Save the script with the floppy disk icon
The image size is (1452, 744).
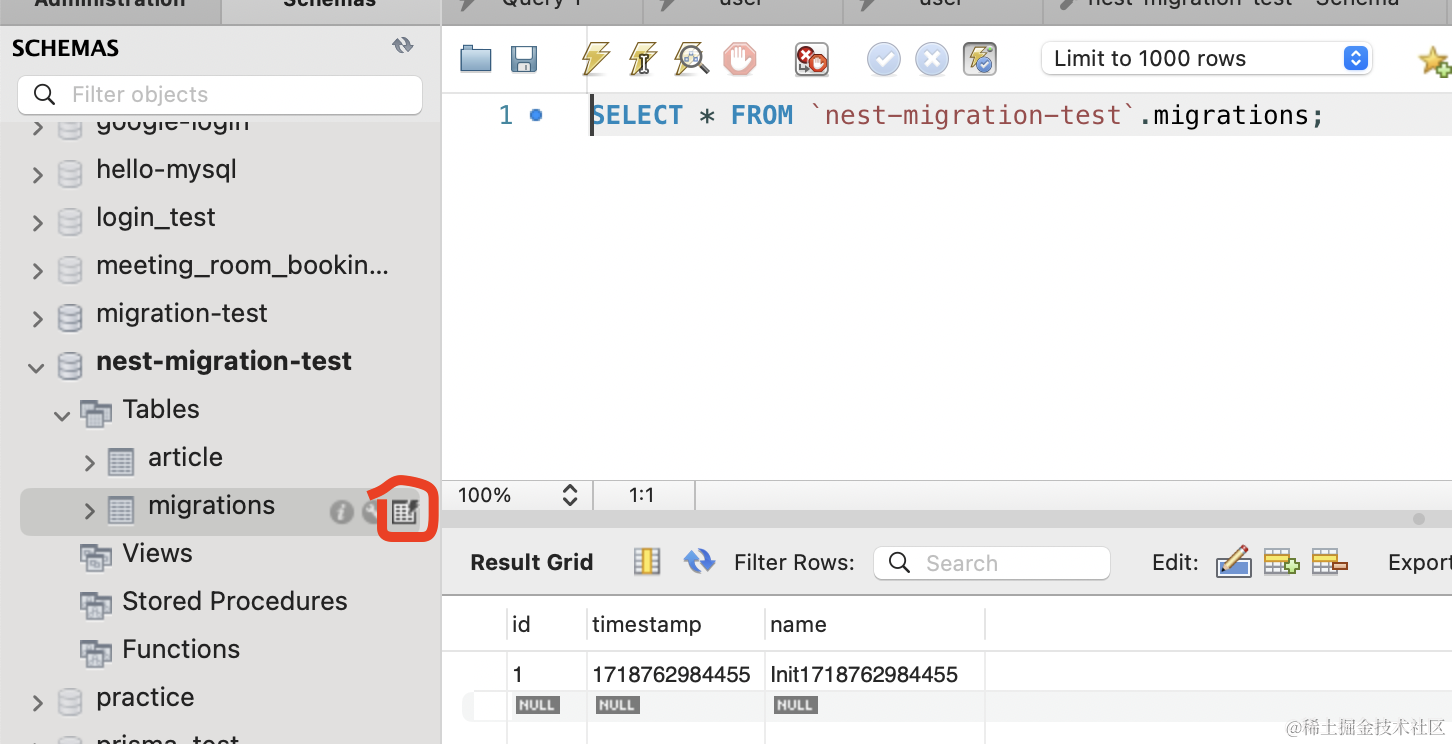[x=524, y=59]
